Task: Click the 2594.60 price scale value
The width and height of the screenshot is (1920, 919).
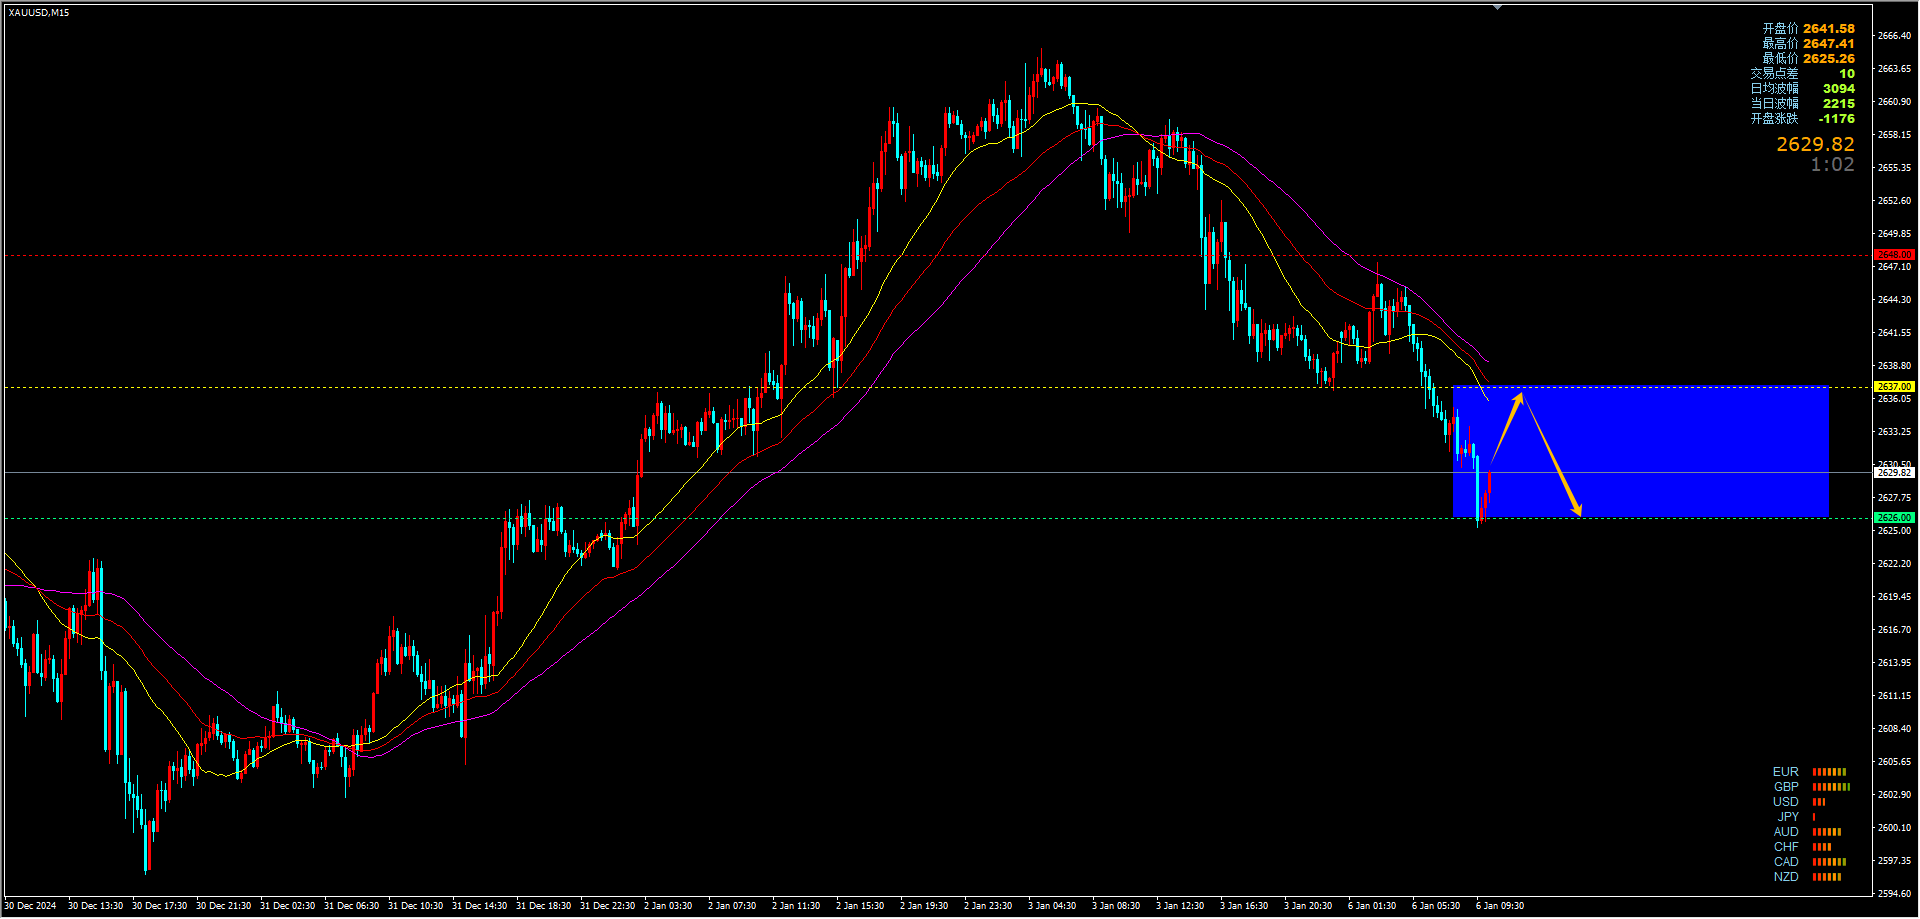Action: pyautogui.click(x=1894, y=894)
